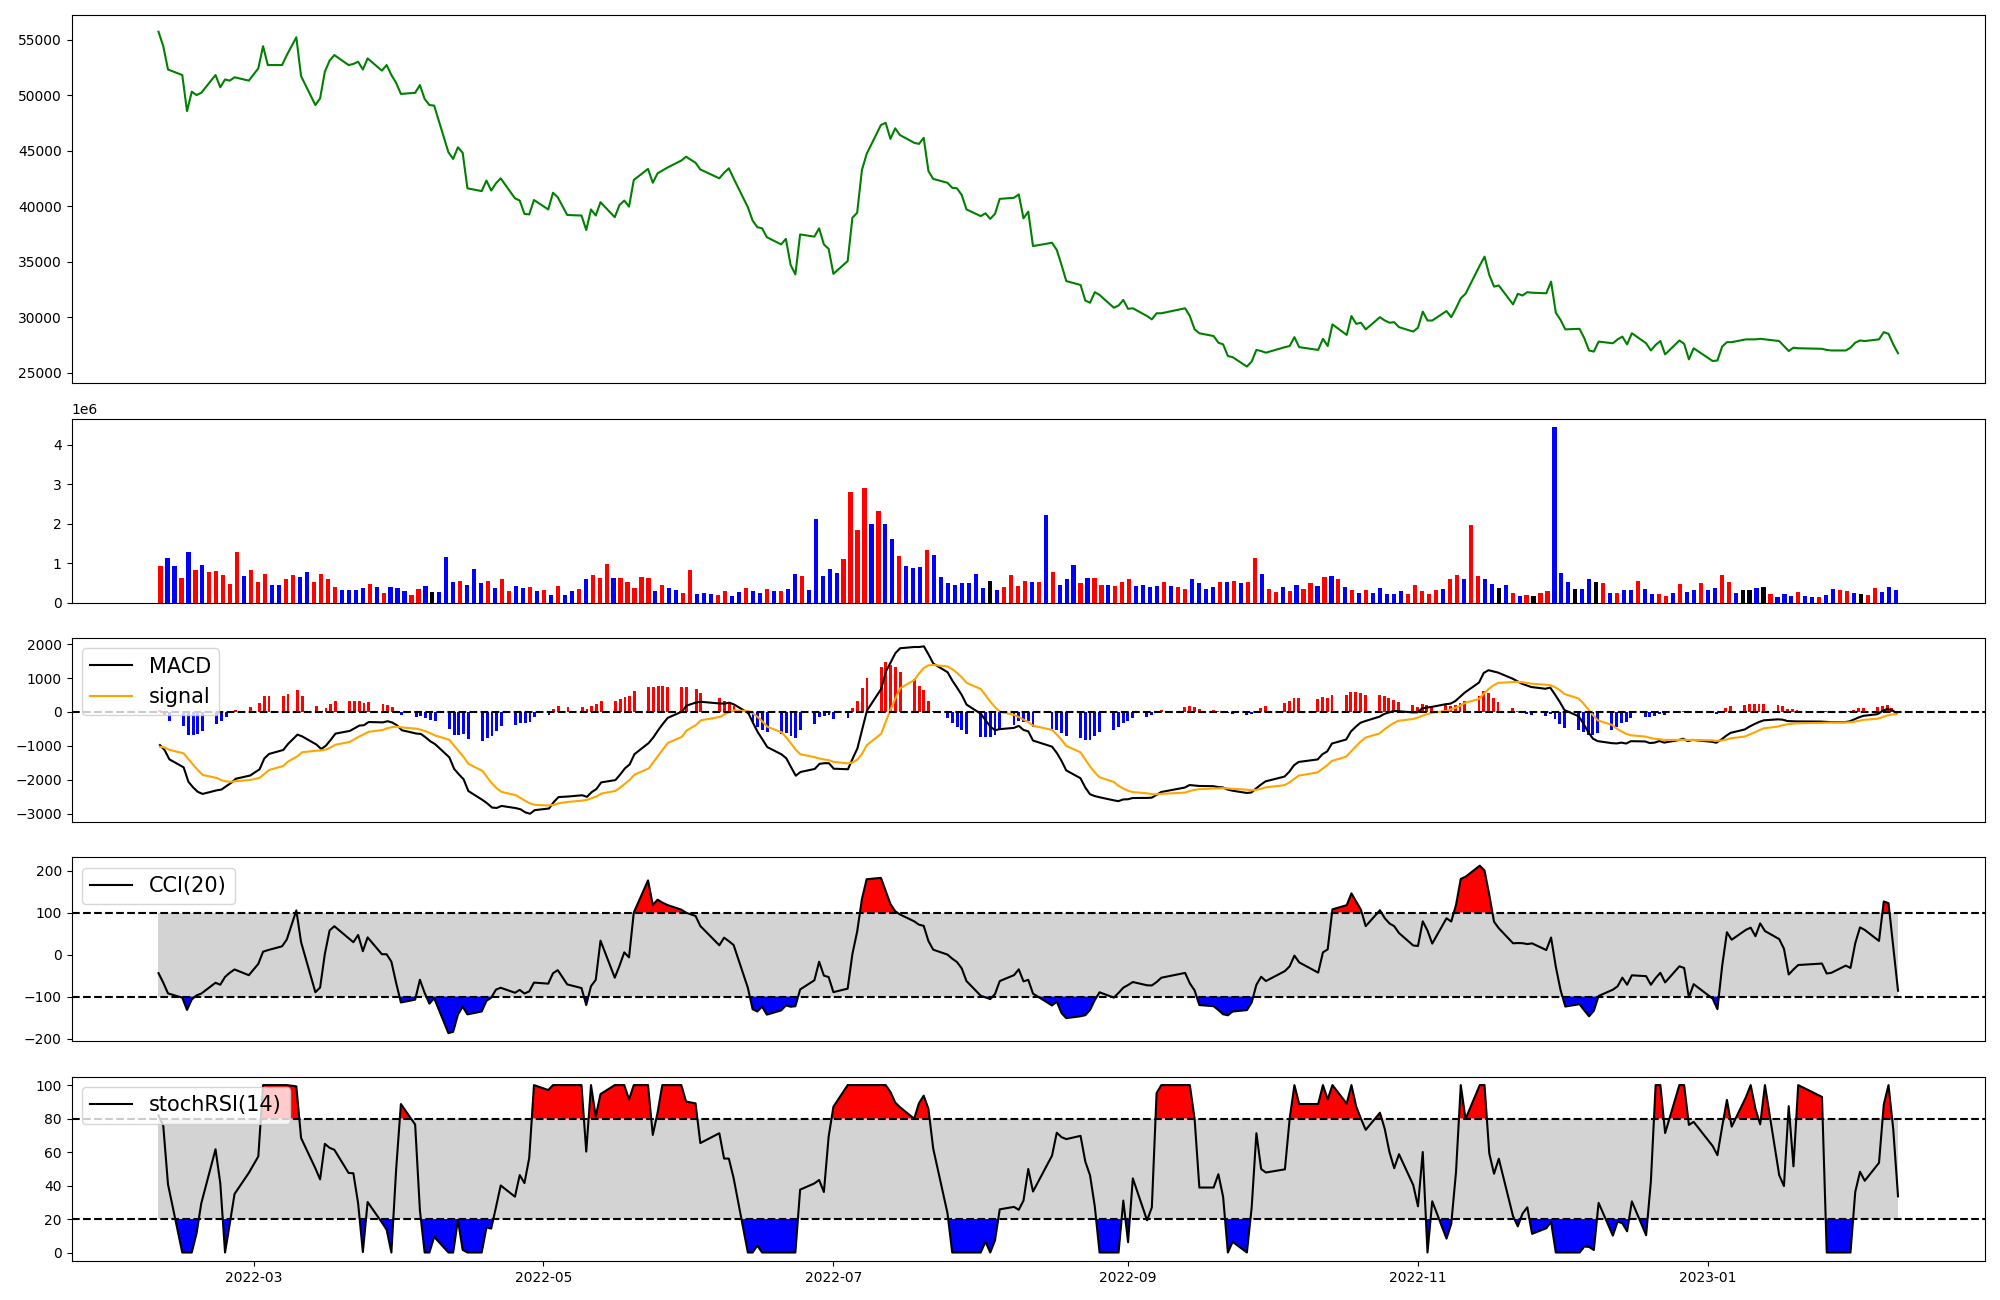Click the stochRSI(14) legend entry
The height and width of the screenshot is (1300, 2000).
click(x=214, y=1104)
